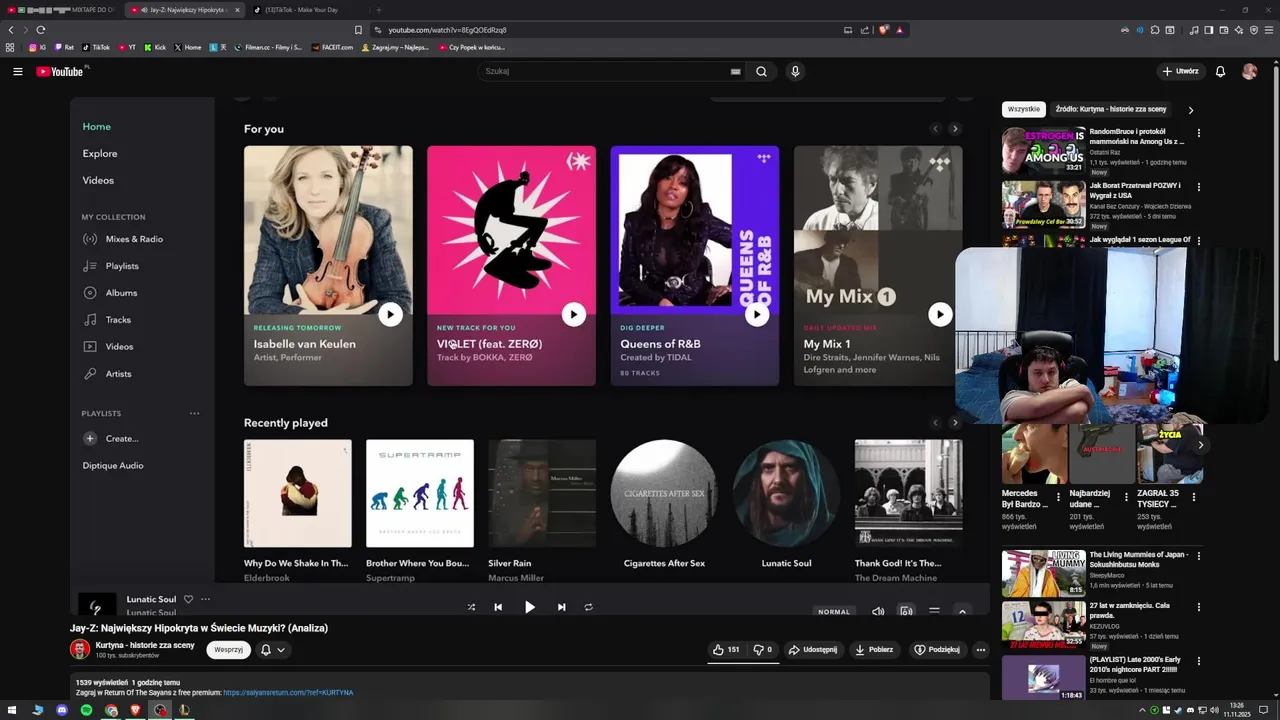The width and height of the screenshot is (1280, 720).
Task: Open the Why Do We Shake album cover
Action: [x=298, y=494]
